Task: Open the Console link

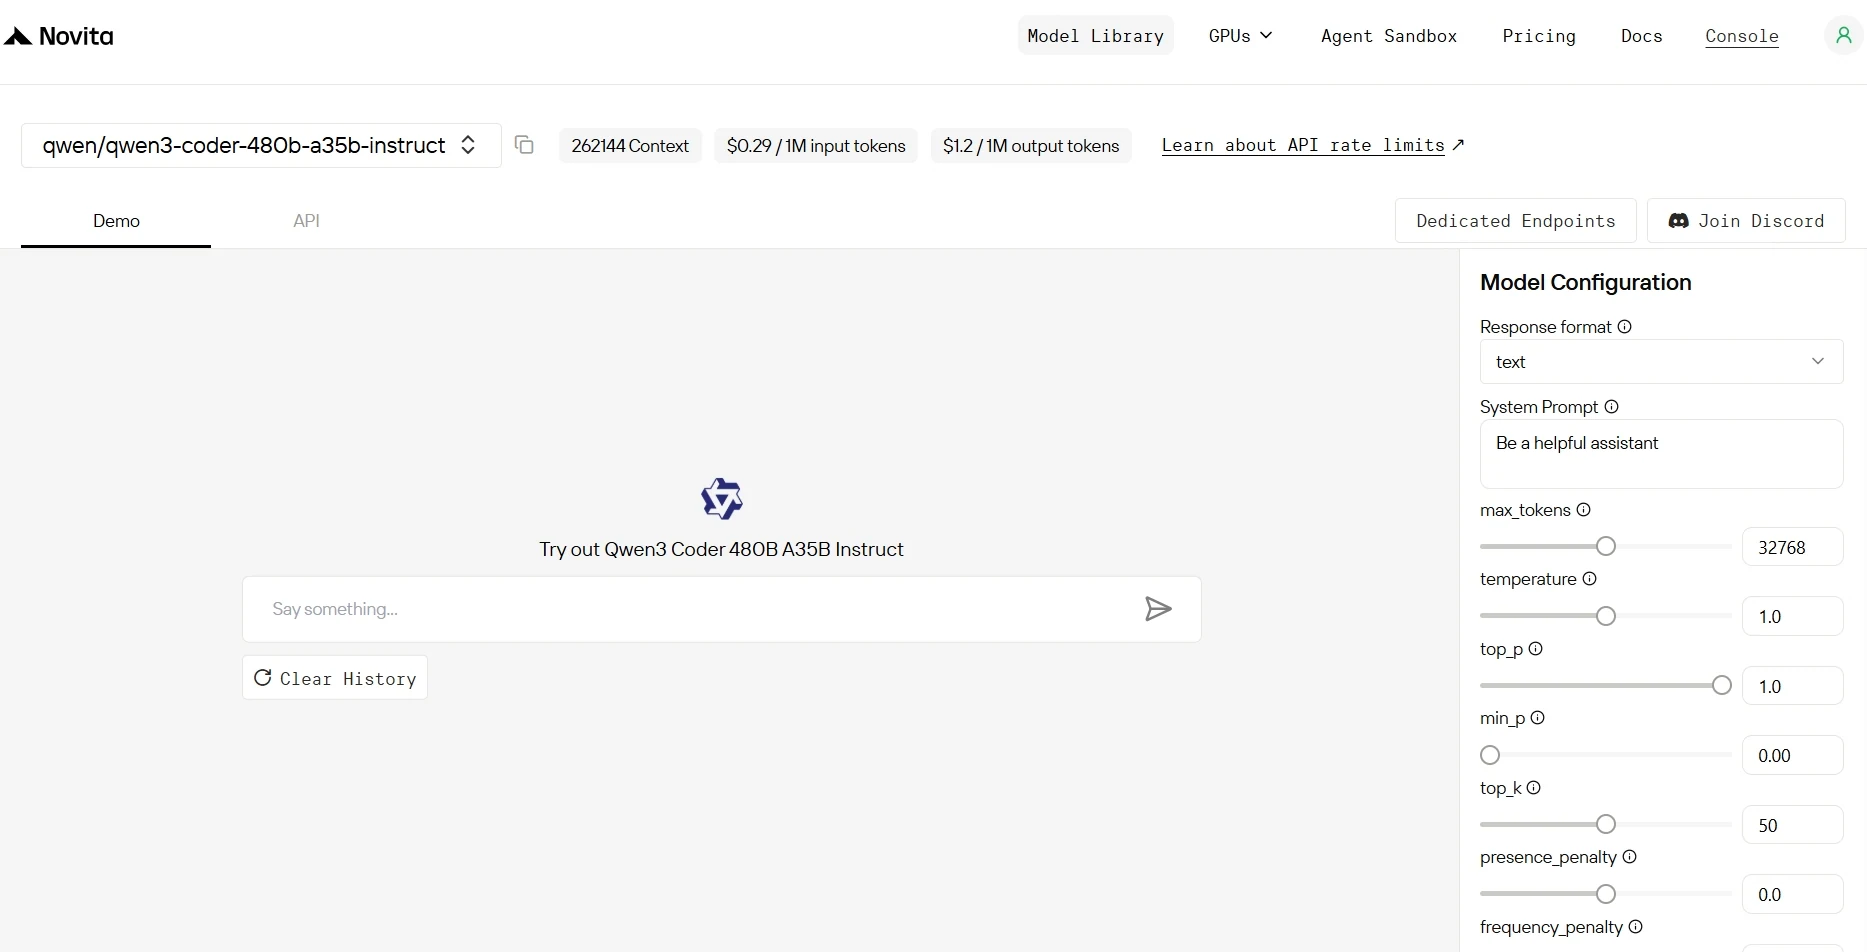Action: point(1741,36)
